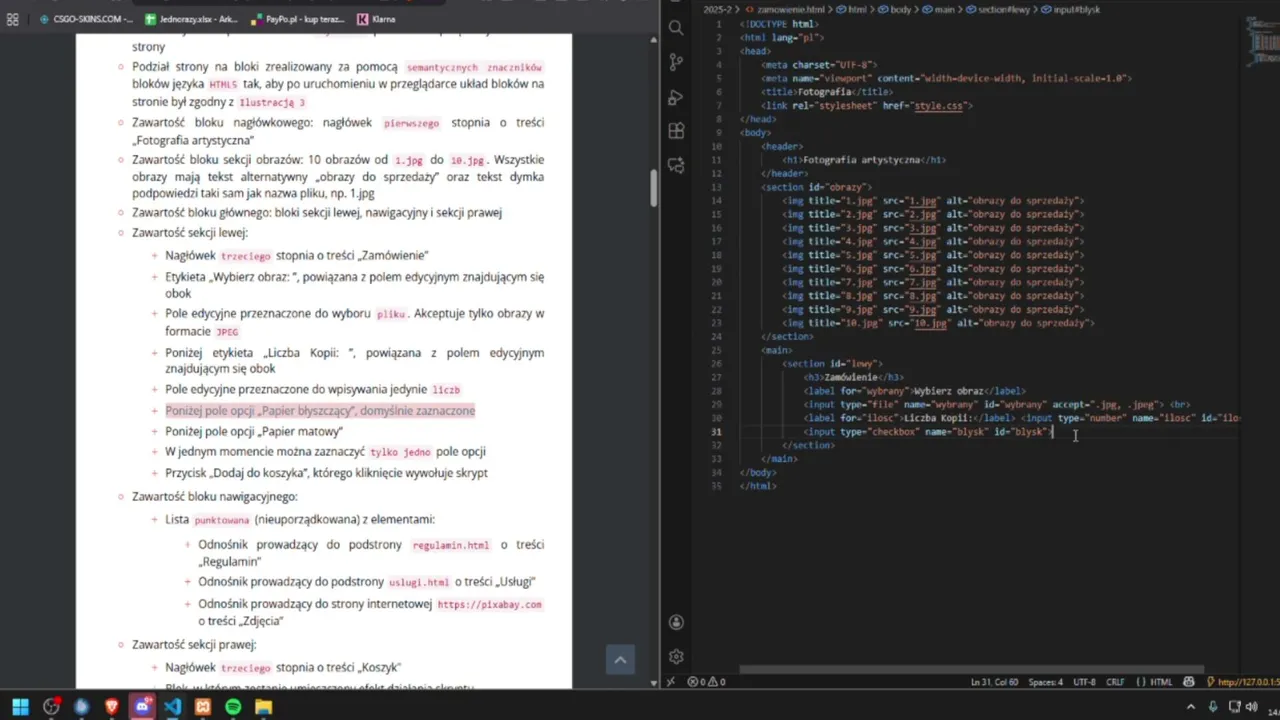The width and height of the screenshot is (1280, 720).
Task: Select the 2025-2 folder breadcrumb
Action: [x=718, y=9]
